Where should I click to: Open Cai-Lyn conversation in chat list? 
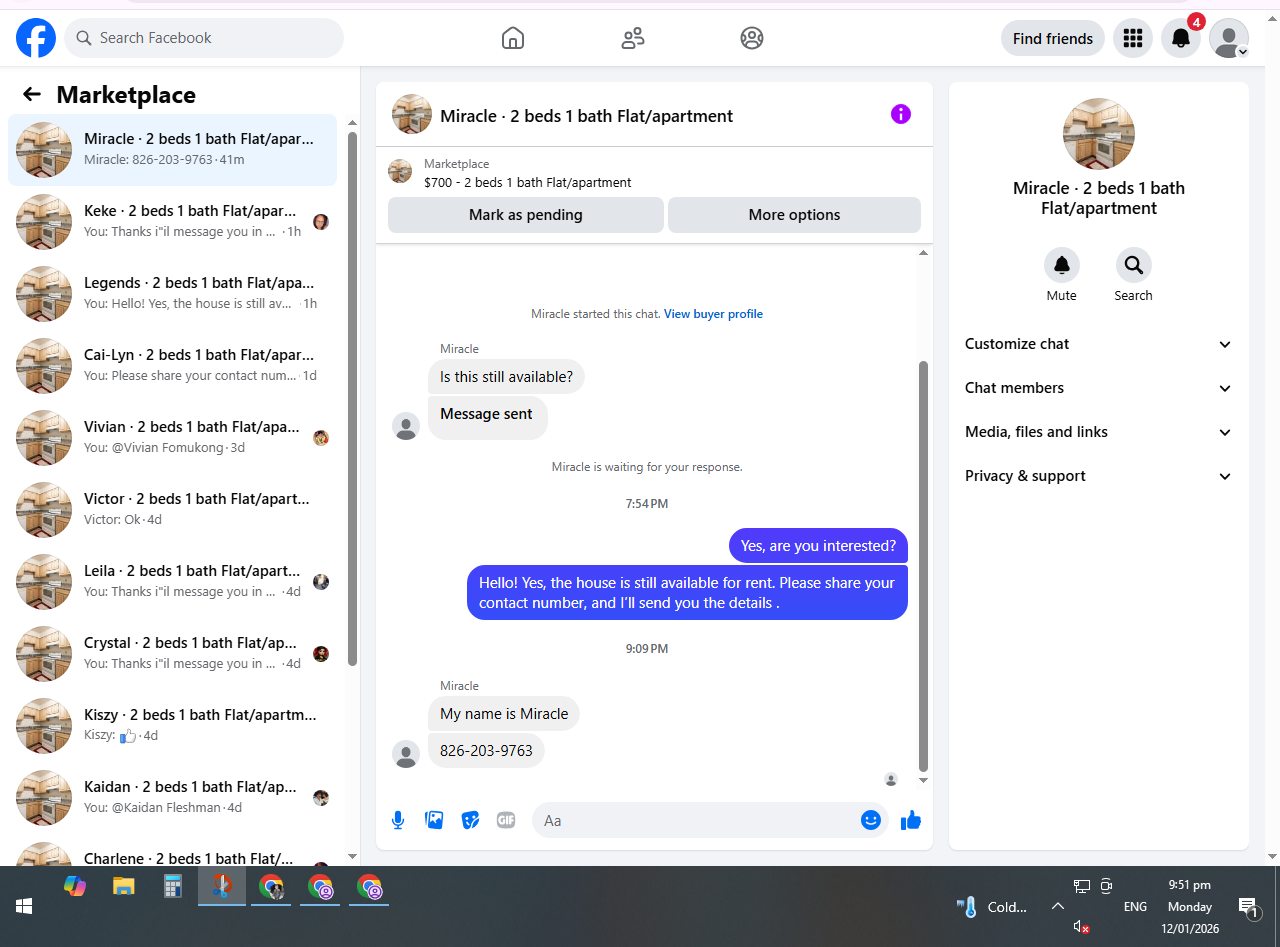point(172,366)
